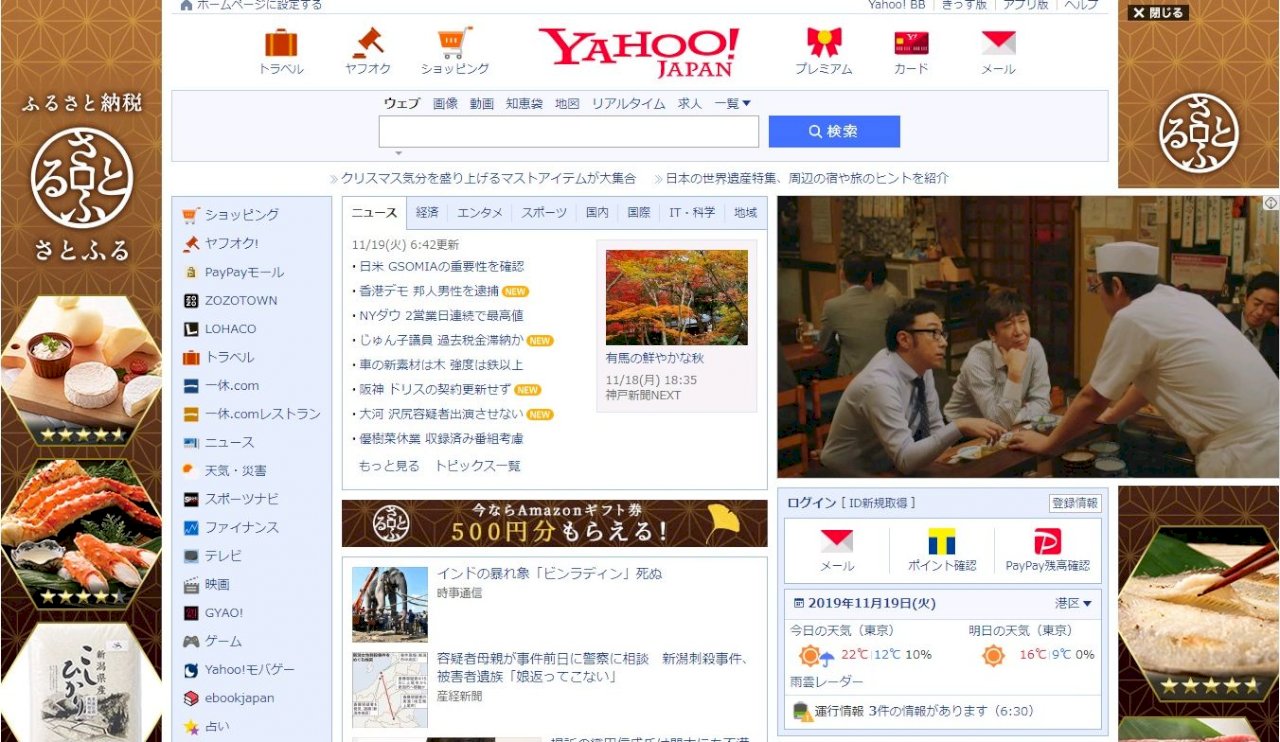Image resolution: width=1280 pixels, height=742 pixels.
Task: Open the elephant news thumbnail
Action: coord(389,604)
